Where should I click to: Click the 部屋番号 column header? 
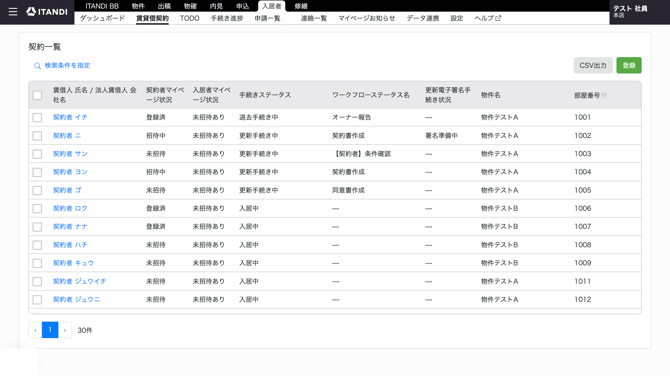(587, 95)
